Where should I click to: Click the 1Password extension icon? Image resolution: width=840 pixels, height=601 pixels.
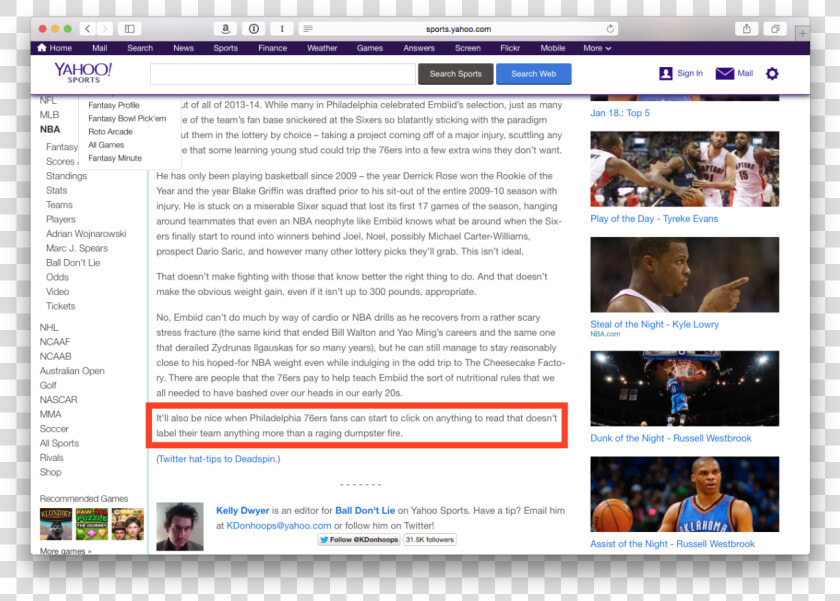pyautogui.click(x=254, y=29)
